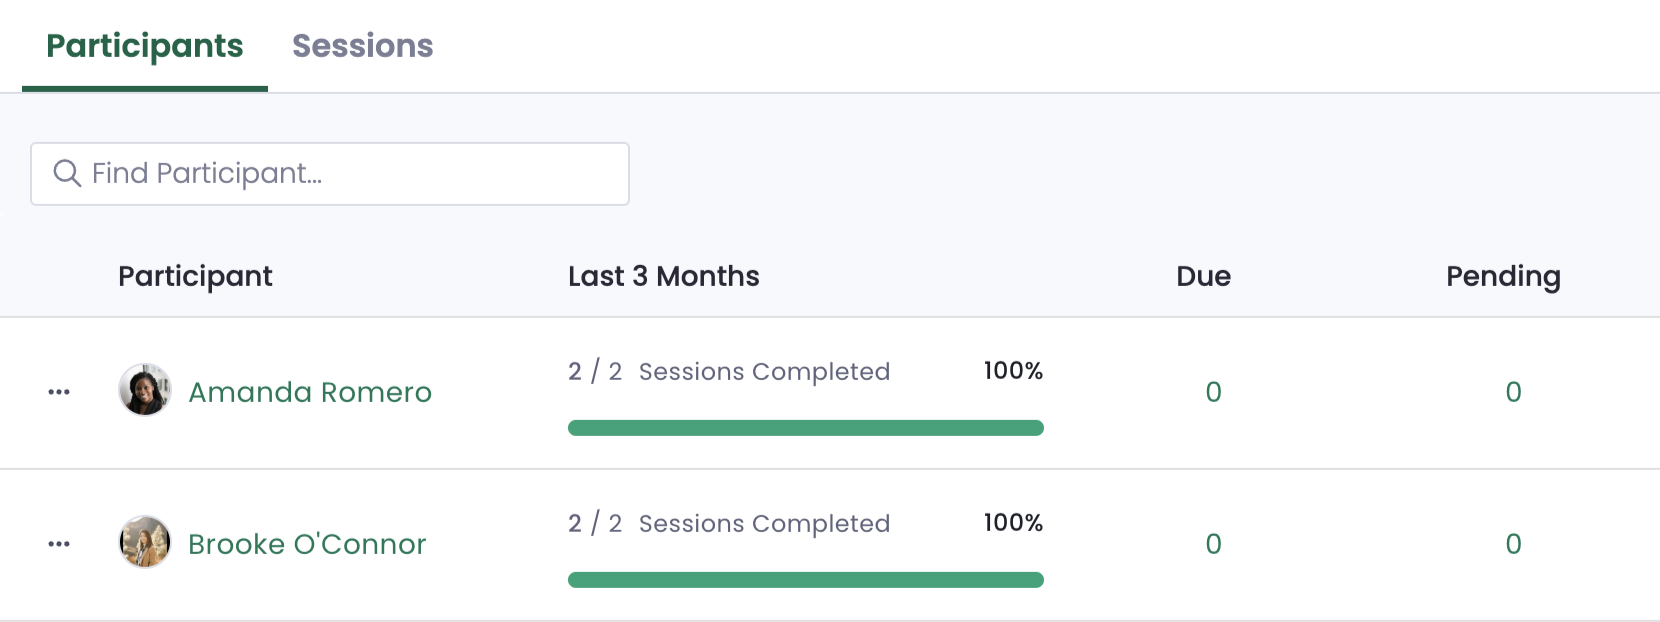Open Brooke O'Connor's three-dot options menu
1660x622 pixels.
click(59, 544)
